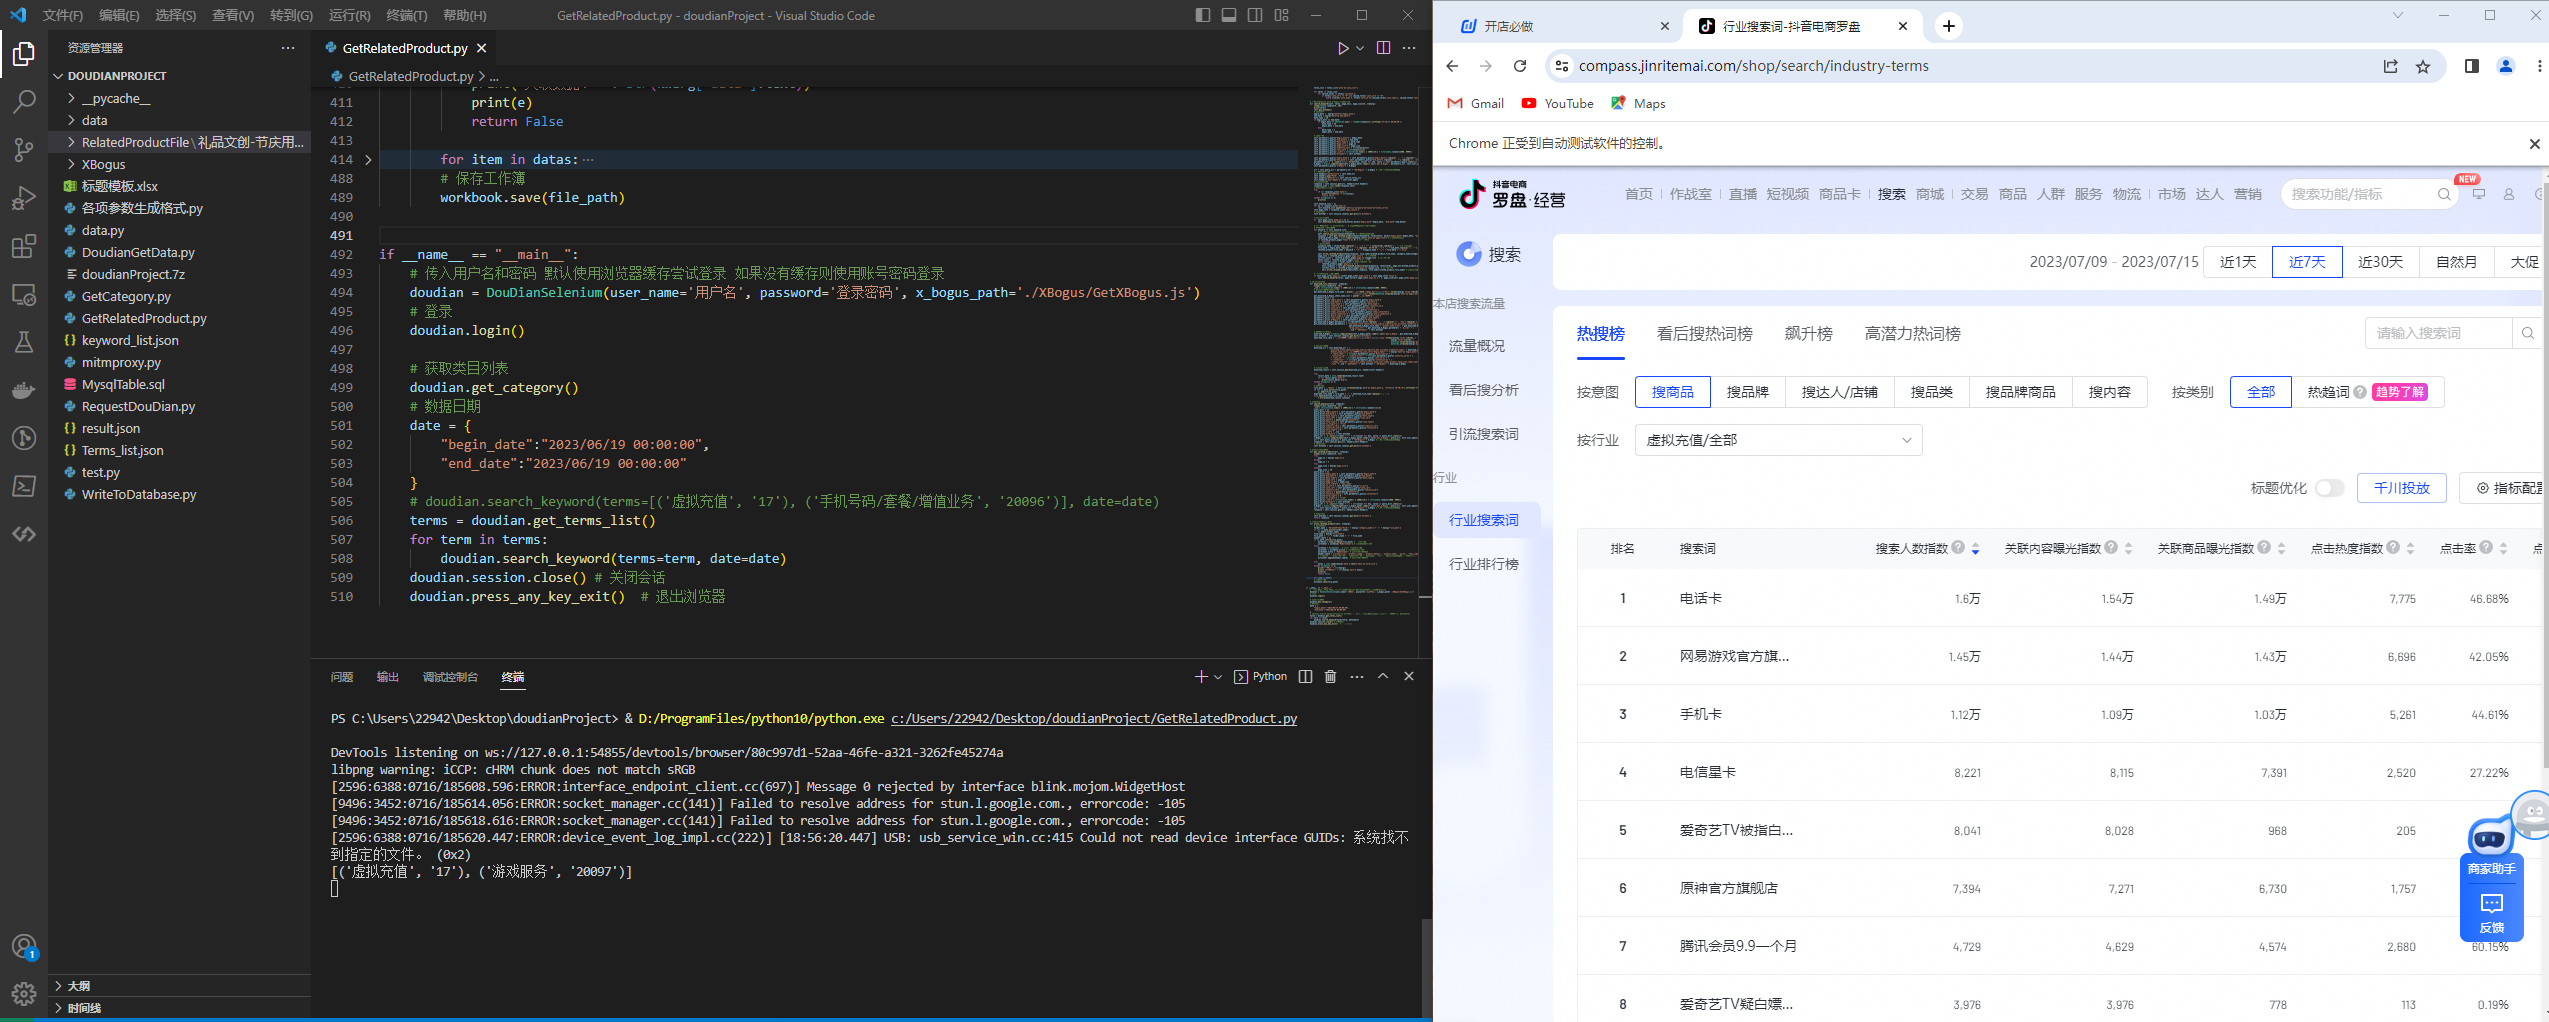Bookmark this page with the star icon
The height and width of the screenshot is (1022, 2549).
(x=2423, y=66)
